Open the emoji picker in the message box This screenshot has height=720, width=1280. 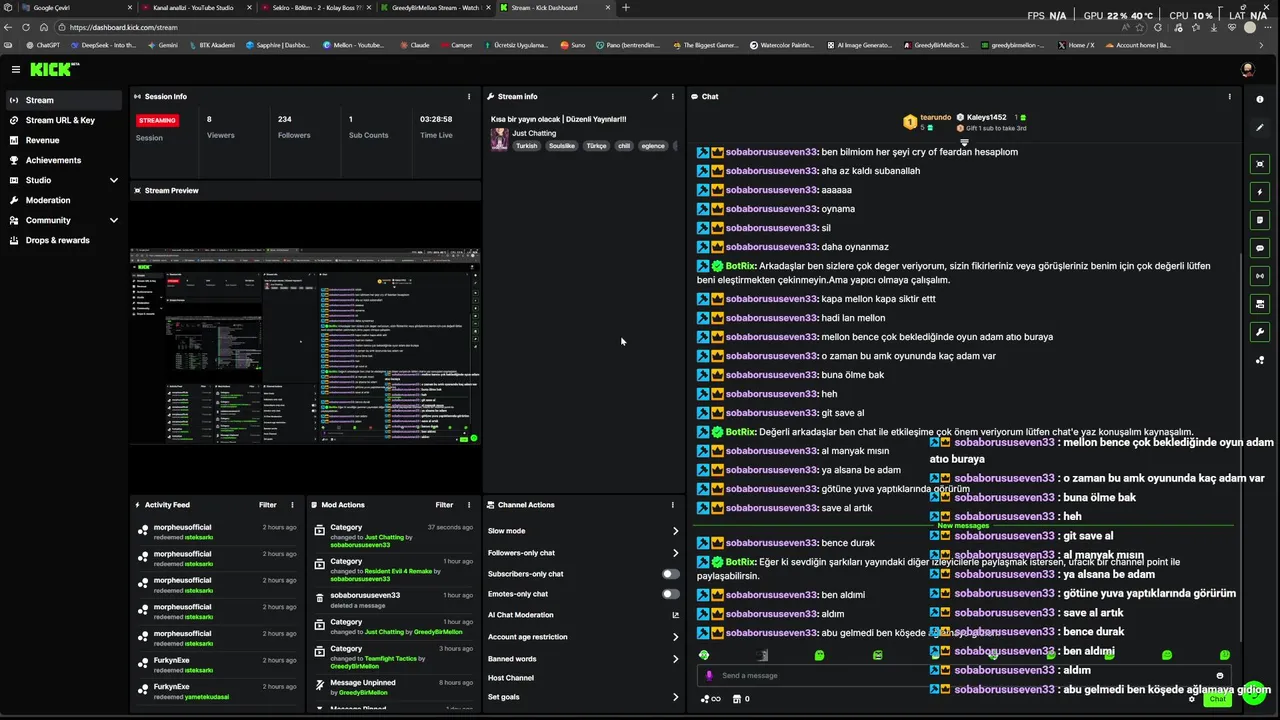[1219, 676]
